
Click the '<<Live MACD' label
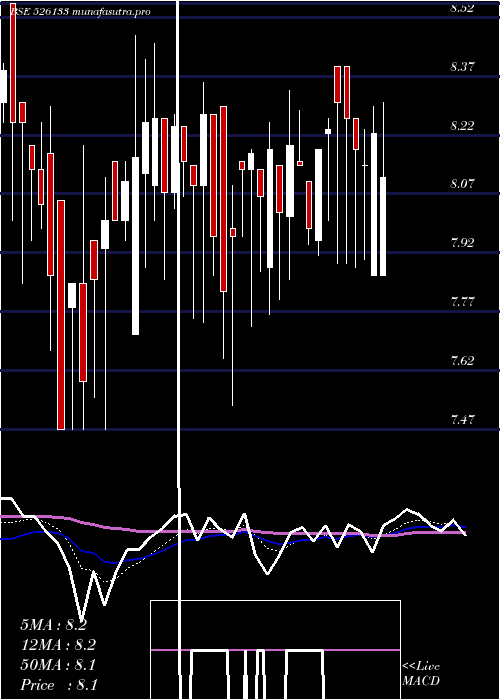[421, 673]
